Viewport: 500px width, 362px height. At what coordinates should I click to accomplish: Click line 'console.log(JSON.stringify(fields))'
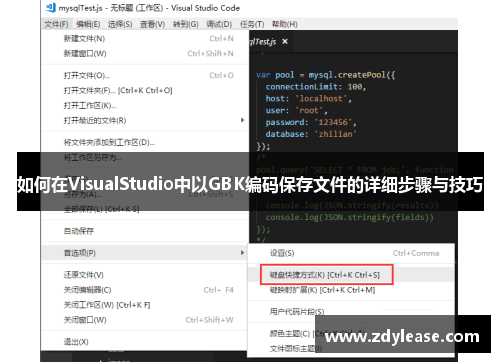pos(349,217)
